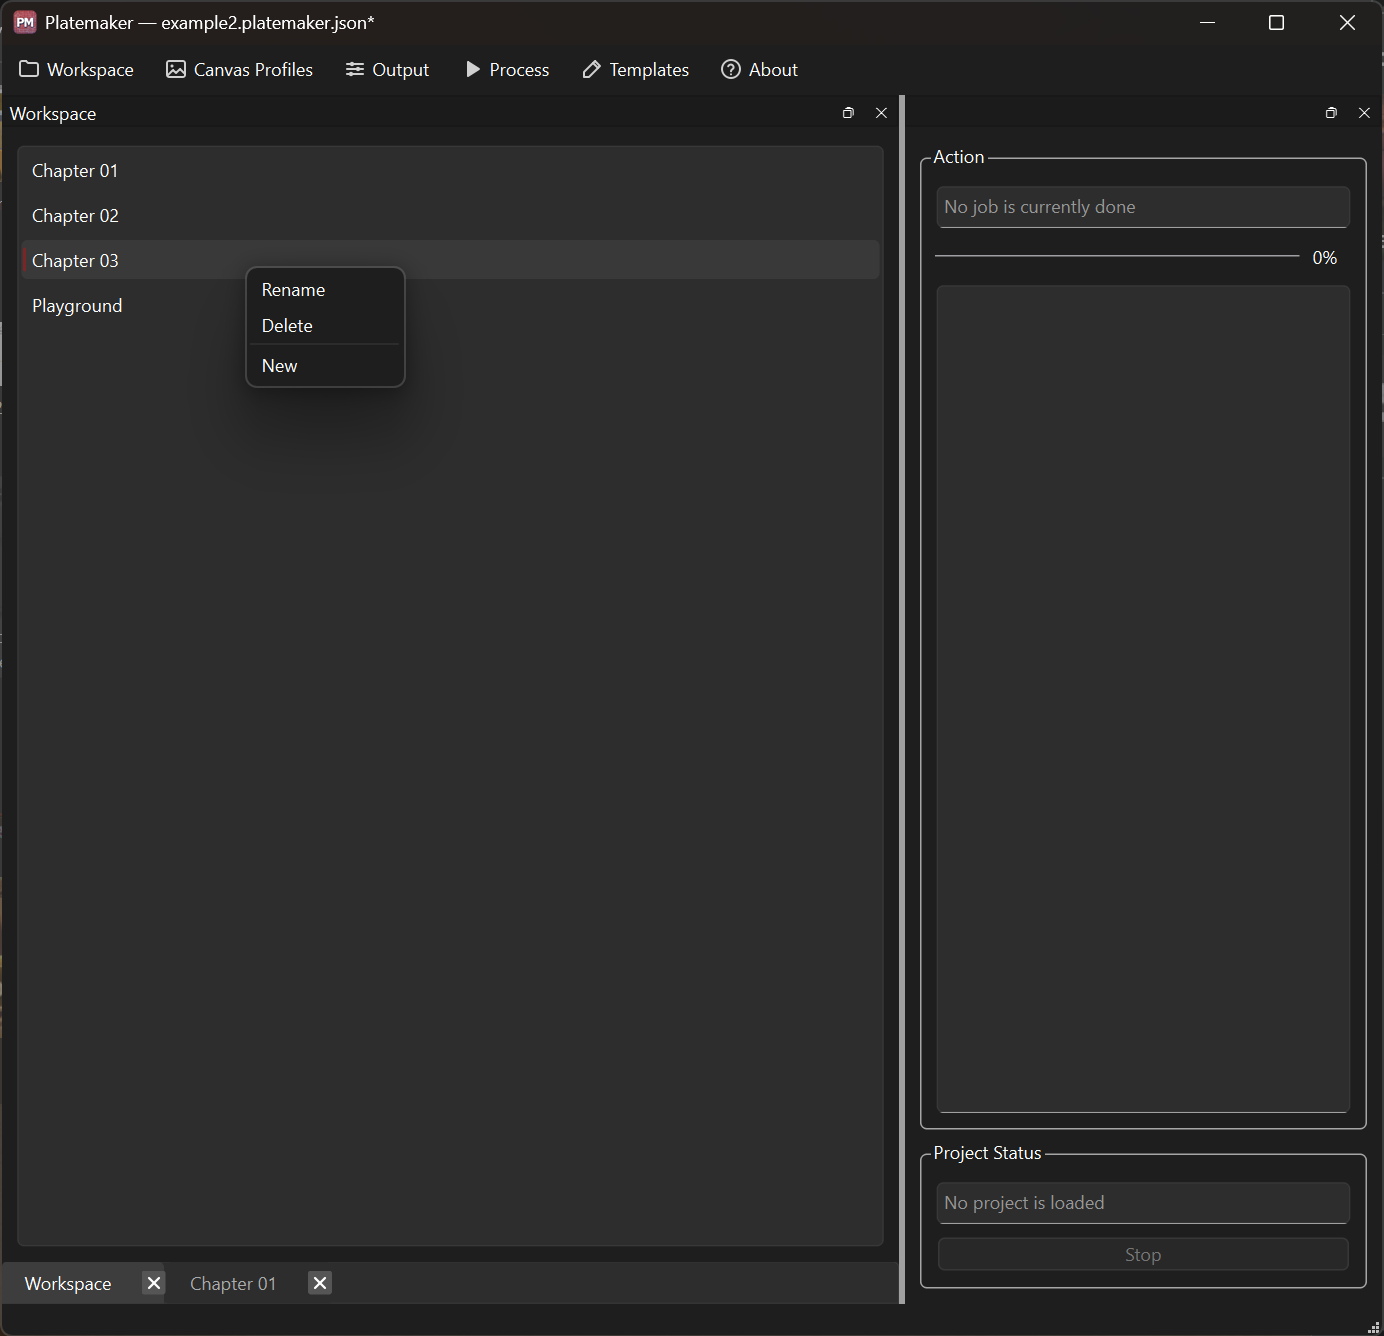Click the 0% progress label
The image size is (1384, 1336).
pos(1325,258)
